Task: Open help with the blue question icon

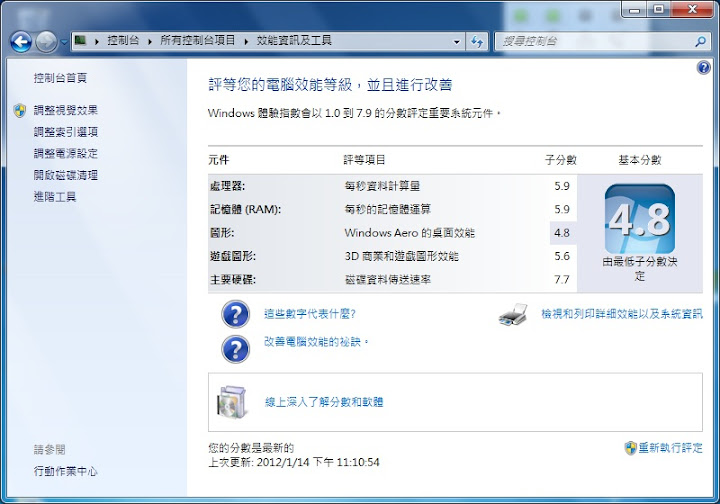Action: [703, 68]
